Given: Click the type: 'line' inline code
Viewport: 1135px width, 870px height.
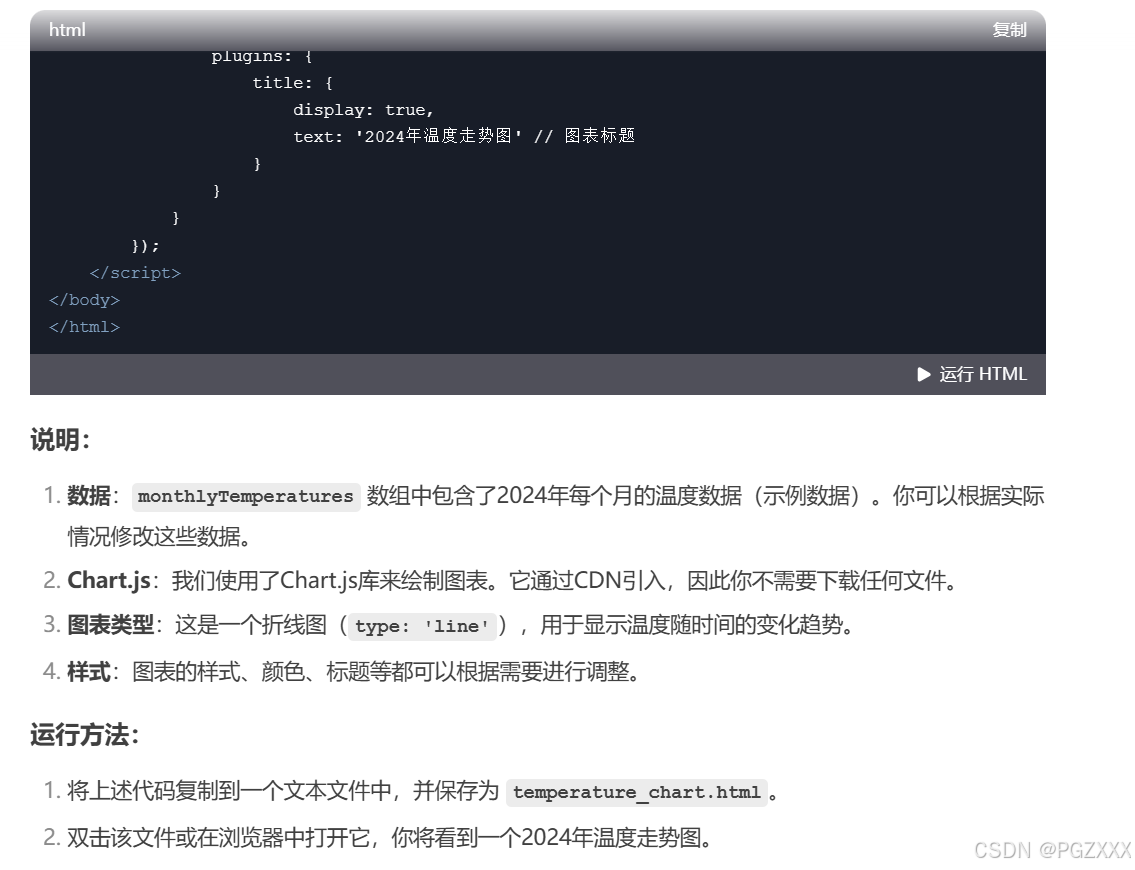Looking at the screenshot, I should (x=422, y=626).
